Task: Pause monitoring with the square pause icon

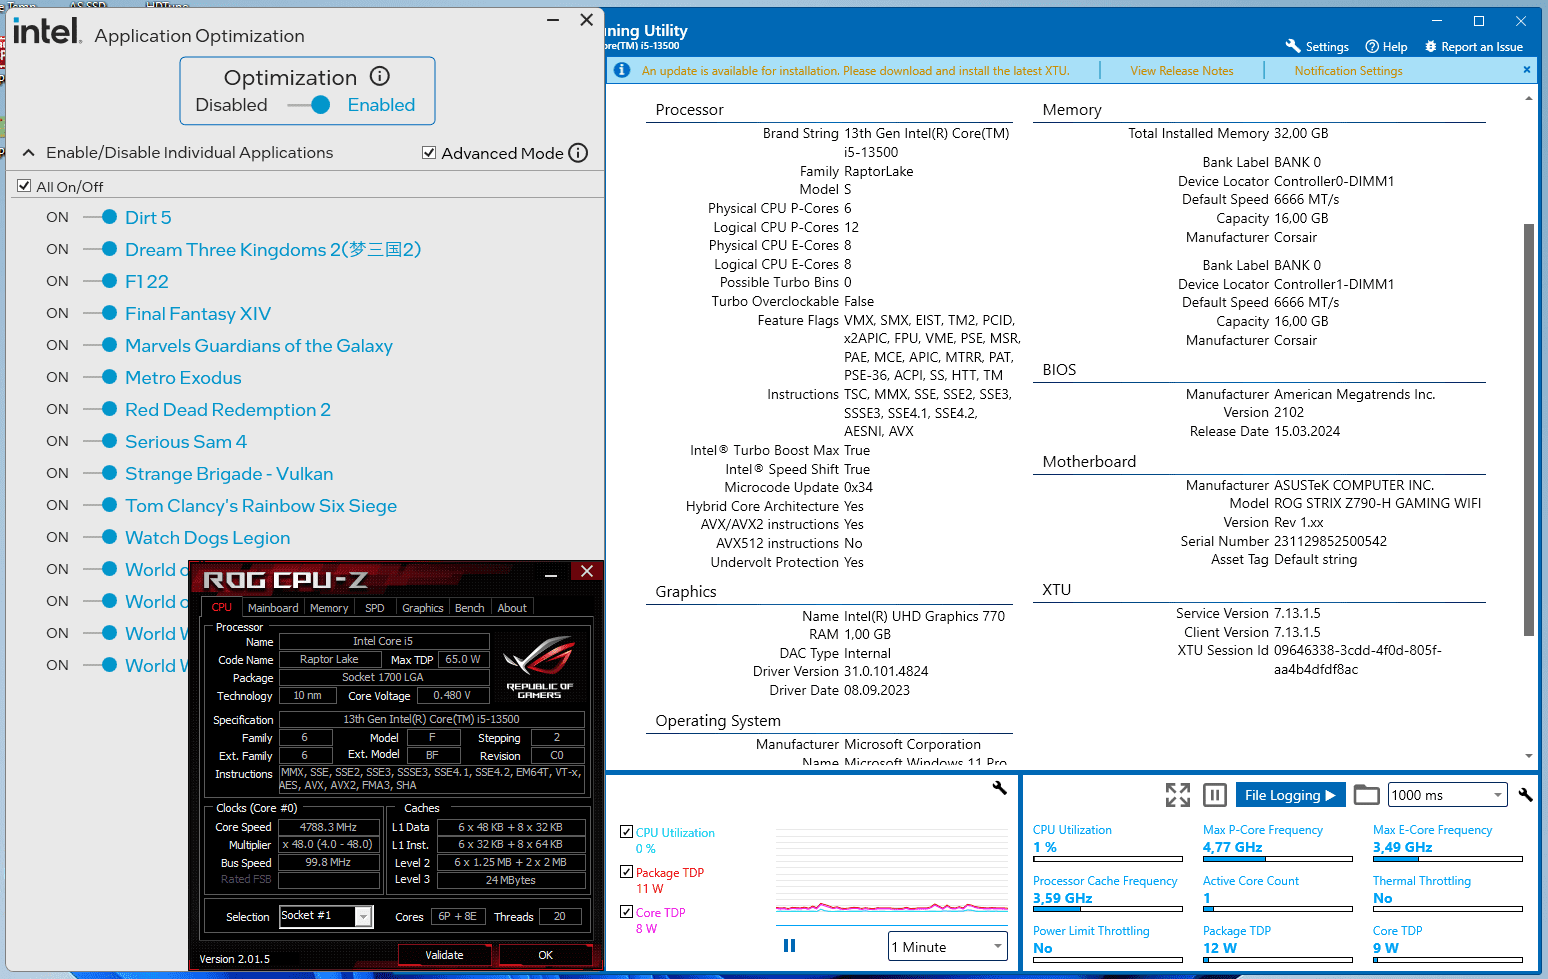Action: pyautogui.click(x=1215, y=795)
